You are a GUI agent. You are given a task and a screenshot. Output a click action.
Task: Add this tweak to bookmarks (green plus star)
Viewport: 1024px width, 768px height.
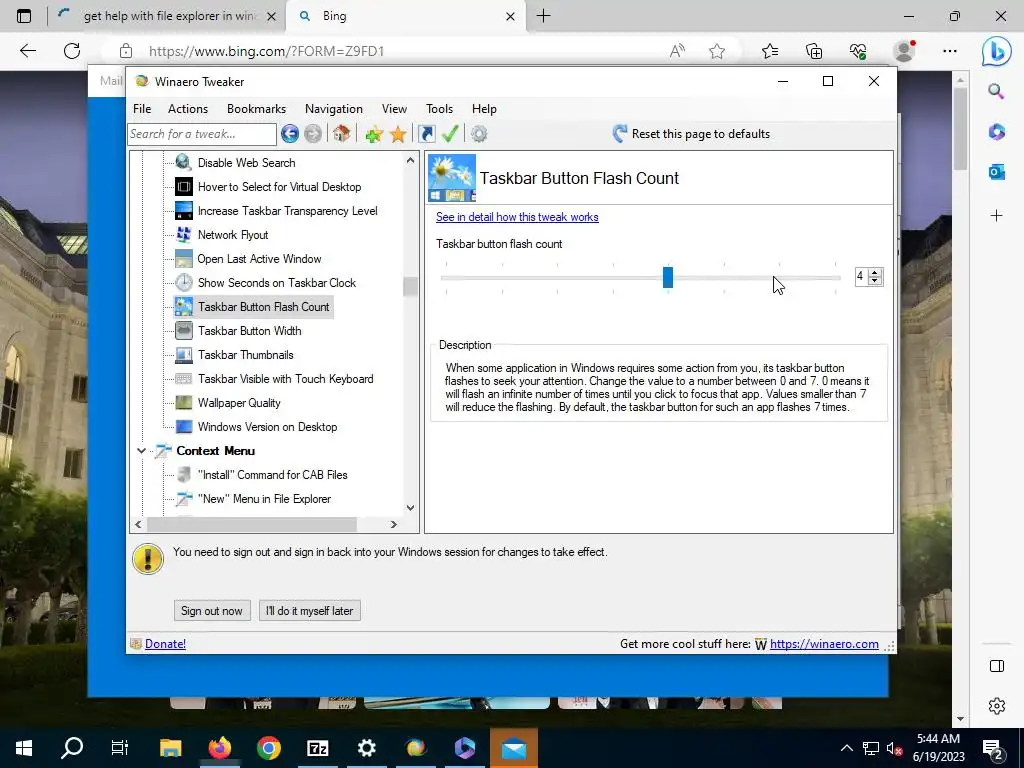pyautogui.click(x=374, y=135)
